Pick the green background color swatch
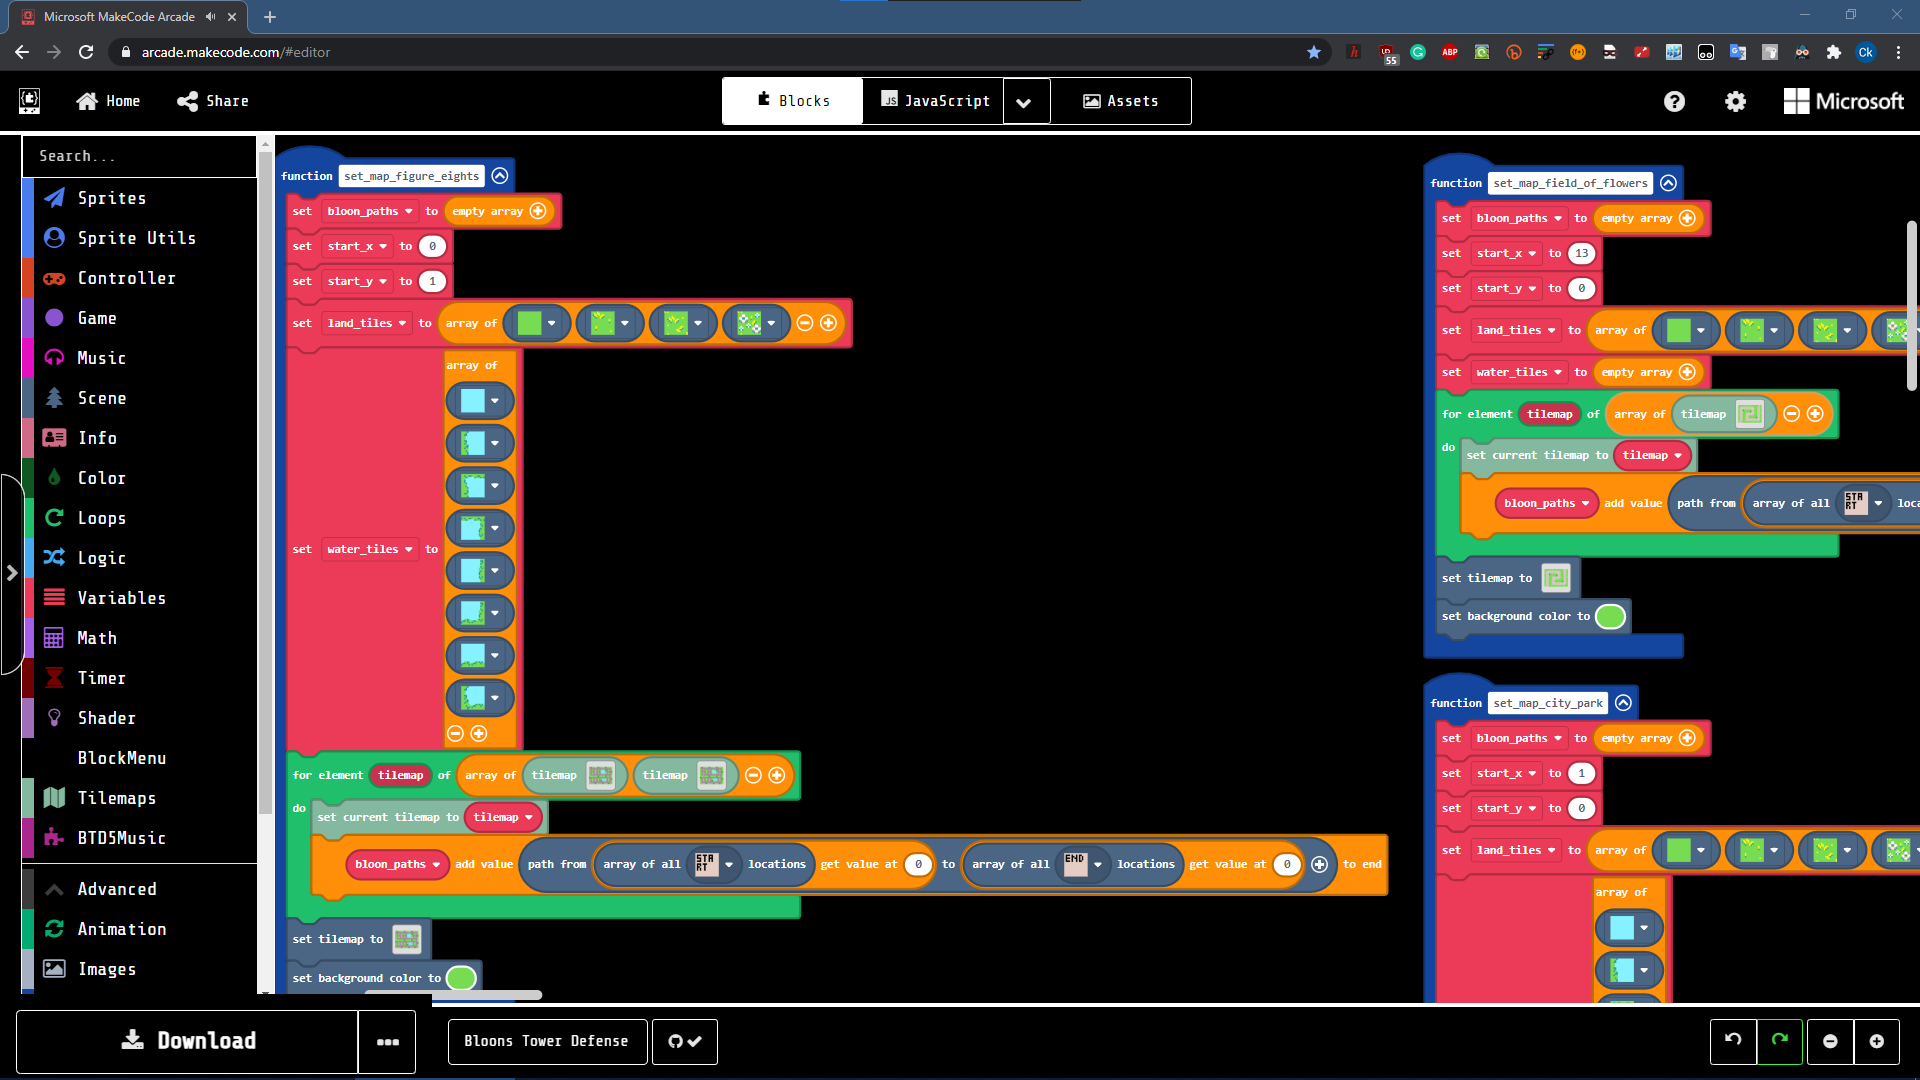The image size is (1920, 1080). pos(460,977)
